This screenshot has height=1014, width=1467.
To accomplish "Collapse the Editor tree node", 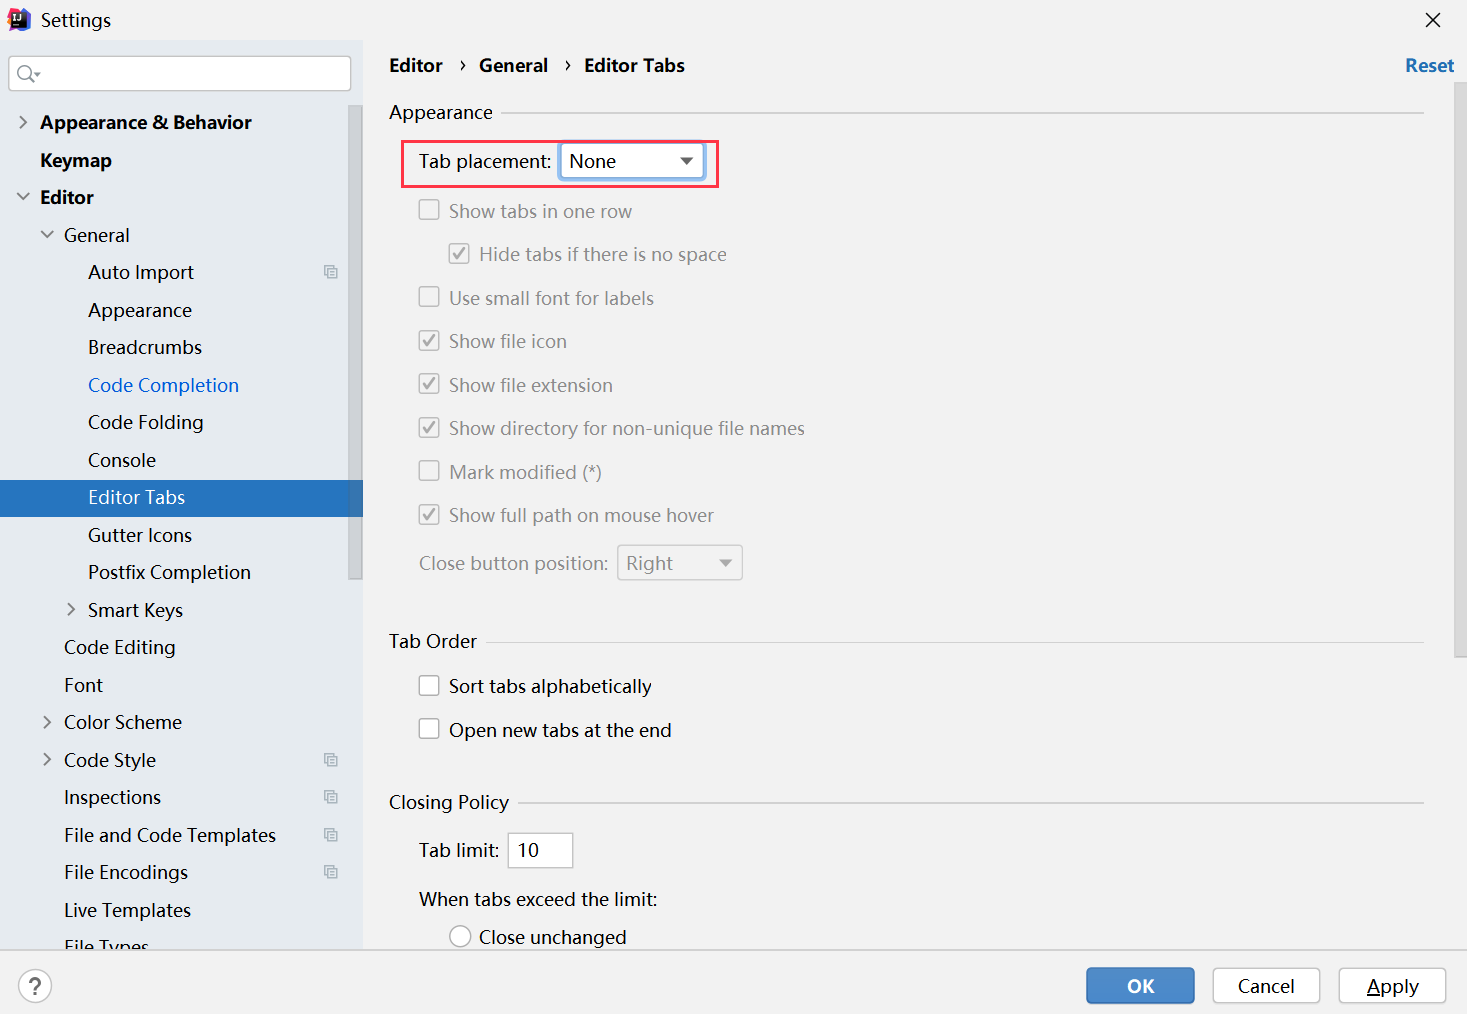I will [x=23, y=197].
